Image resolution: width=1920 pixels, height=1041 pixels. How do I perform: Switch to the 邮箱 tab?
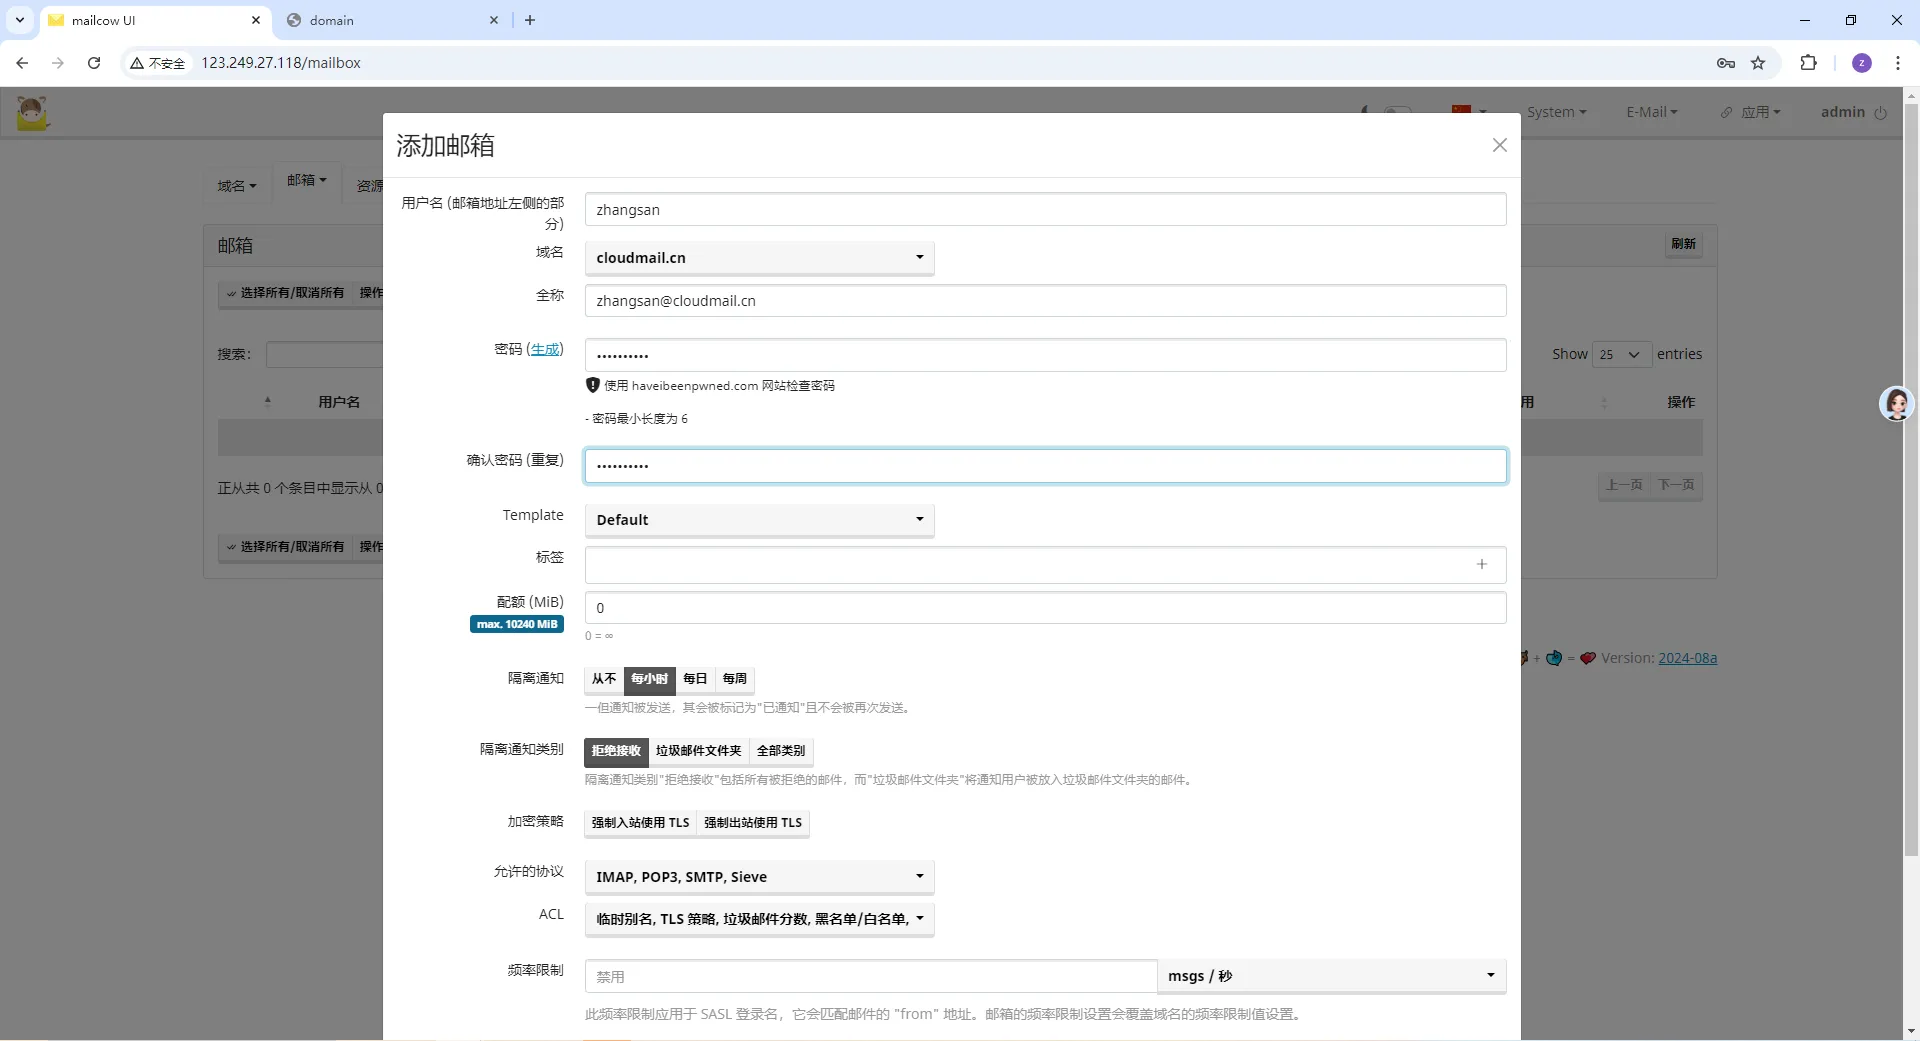point(307,181)
